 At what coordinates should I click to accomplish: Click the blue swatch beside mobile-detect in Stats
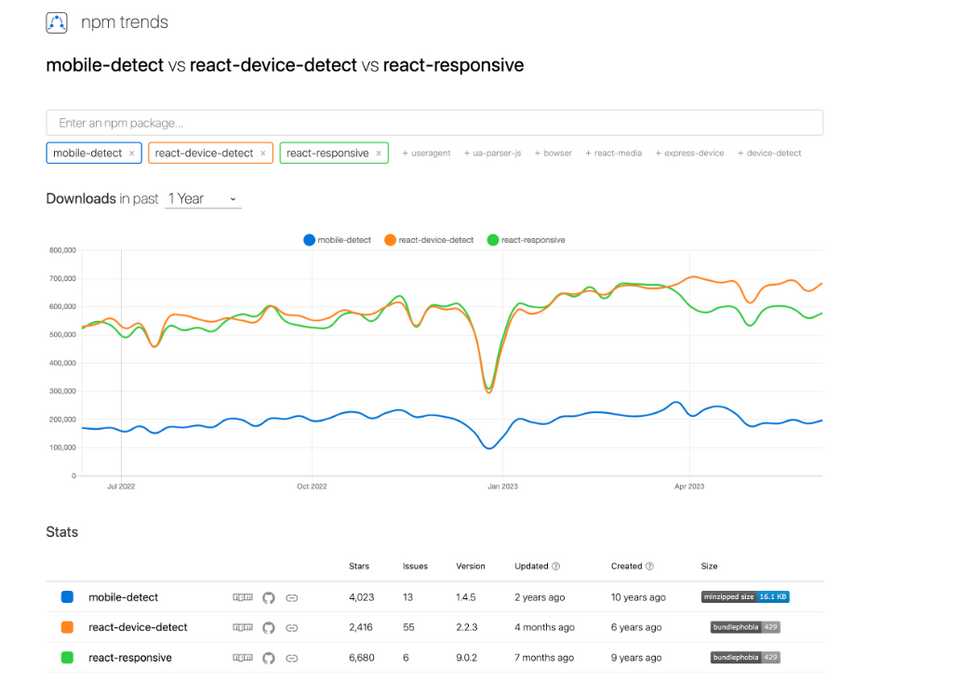(67, 597)
